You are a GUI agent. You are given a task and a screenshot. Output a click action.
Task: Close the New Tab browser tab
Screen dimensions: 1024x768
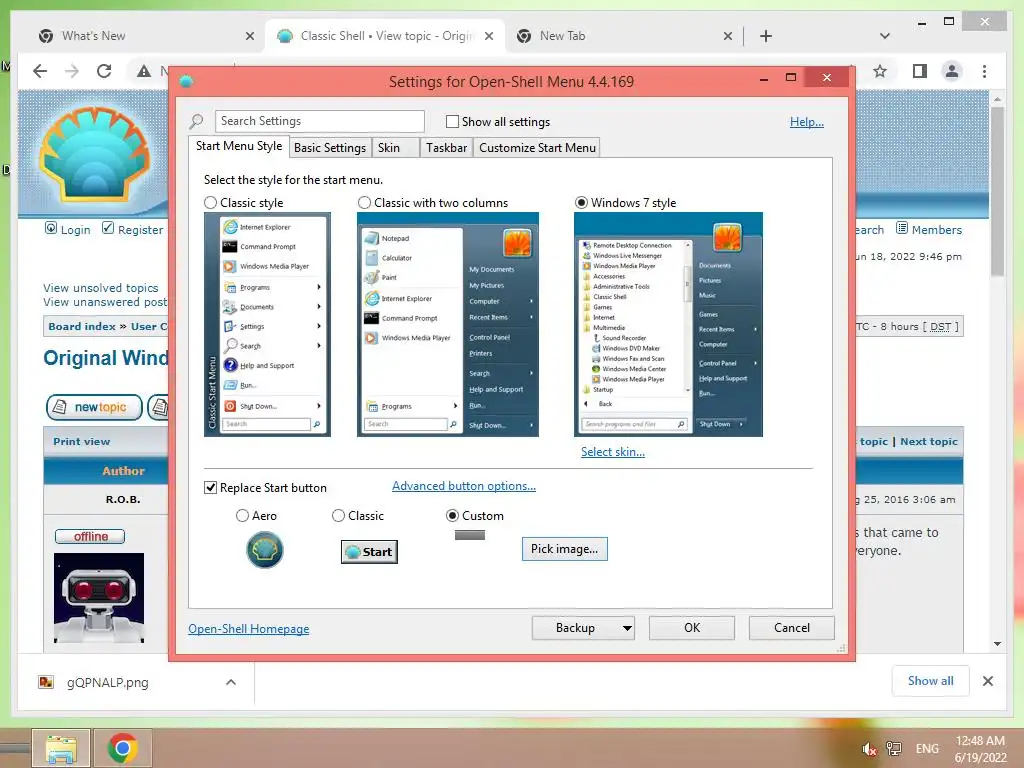[x=728, y=37]
